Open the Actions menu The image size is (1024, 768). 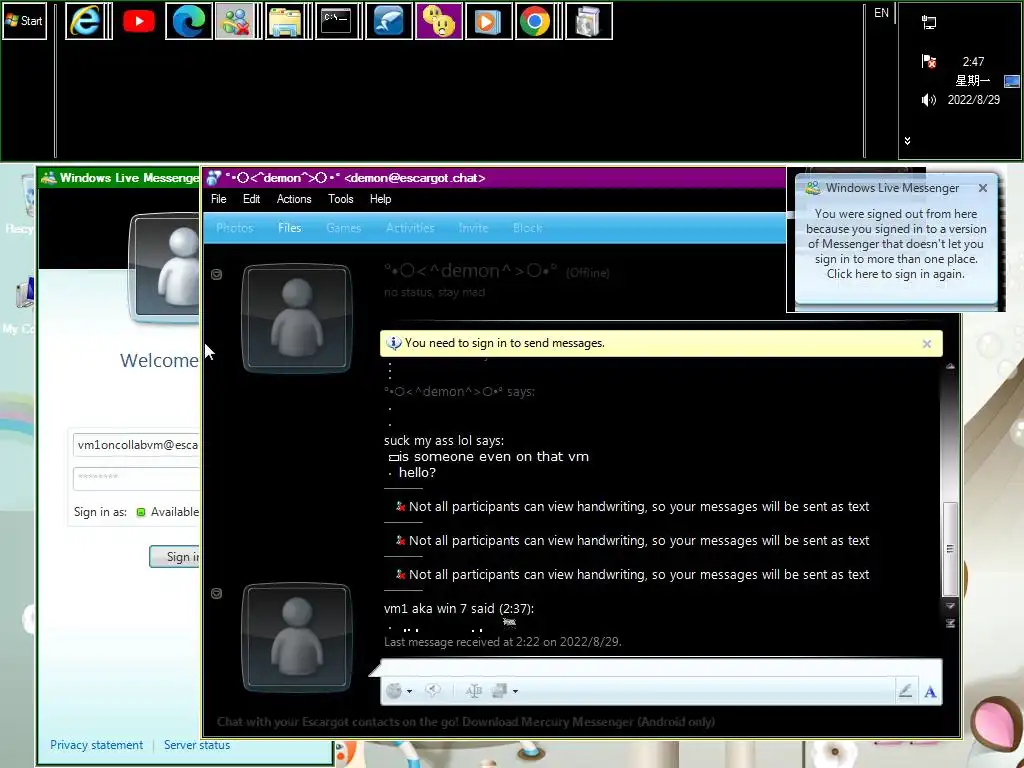click(x=294, y=199)
